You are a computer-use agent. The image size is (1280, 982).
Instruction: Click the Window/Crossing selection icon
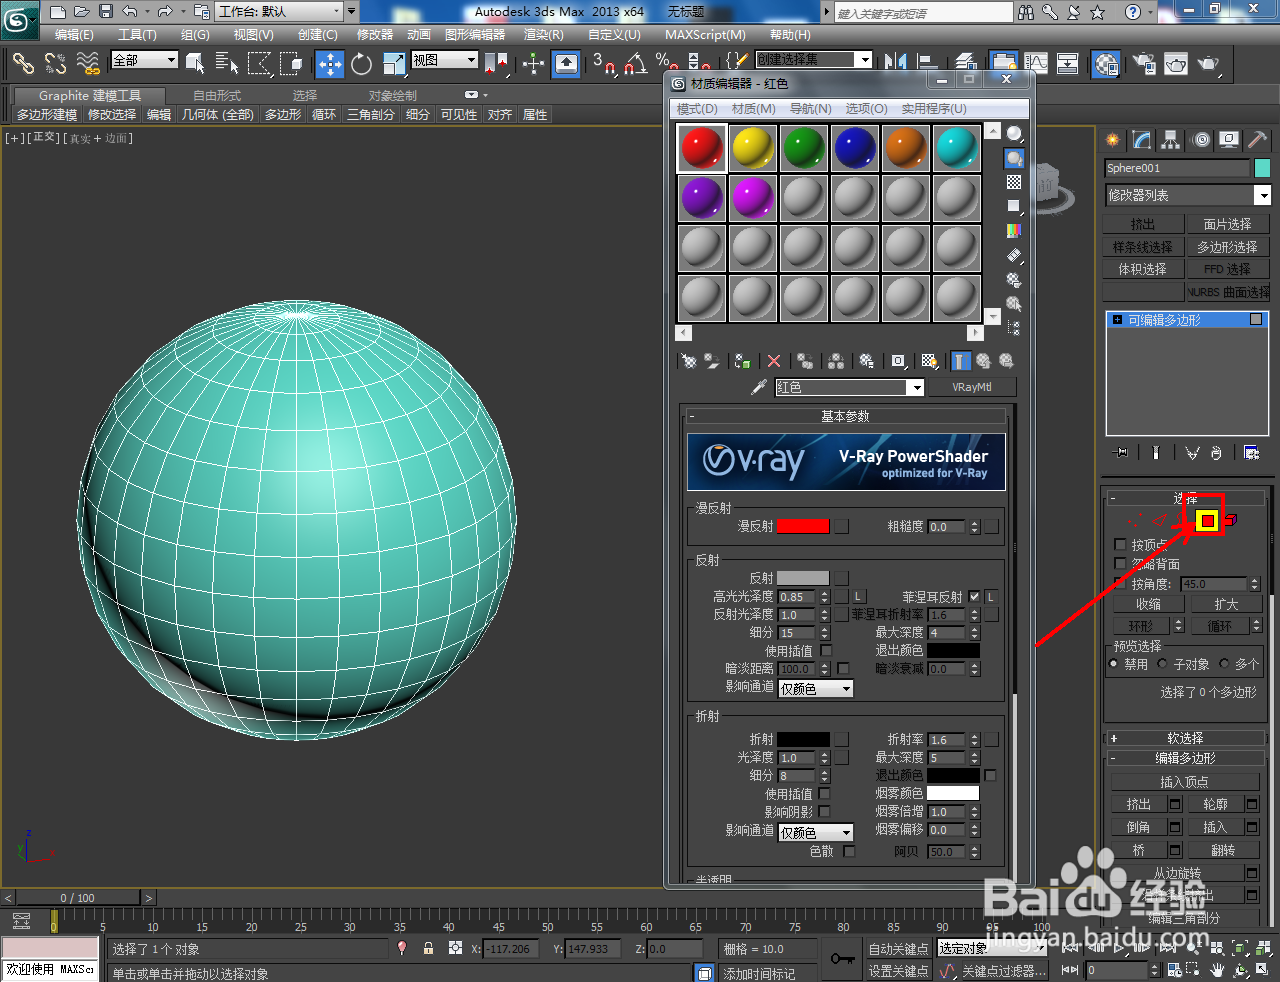292,64
